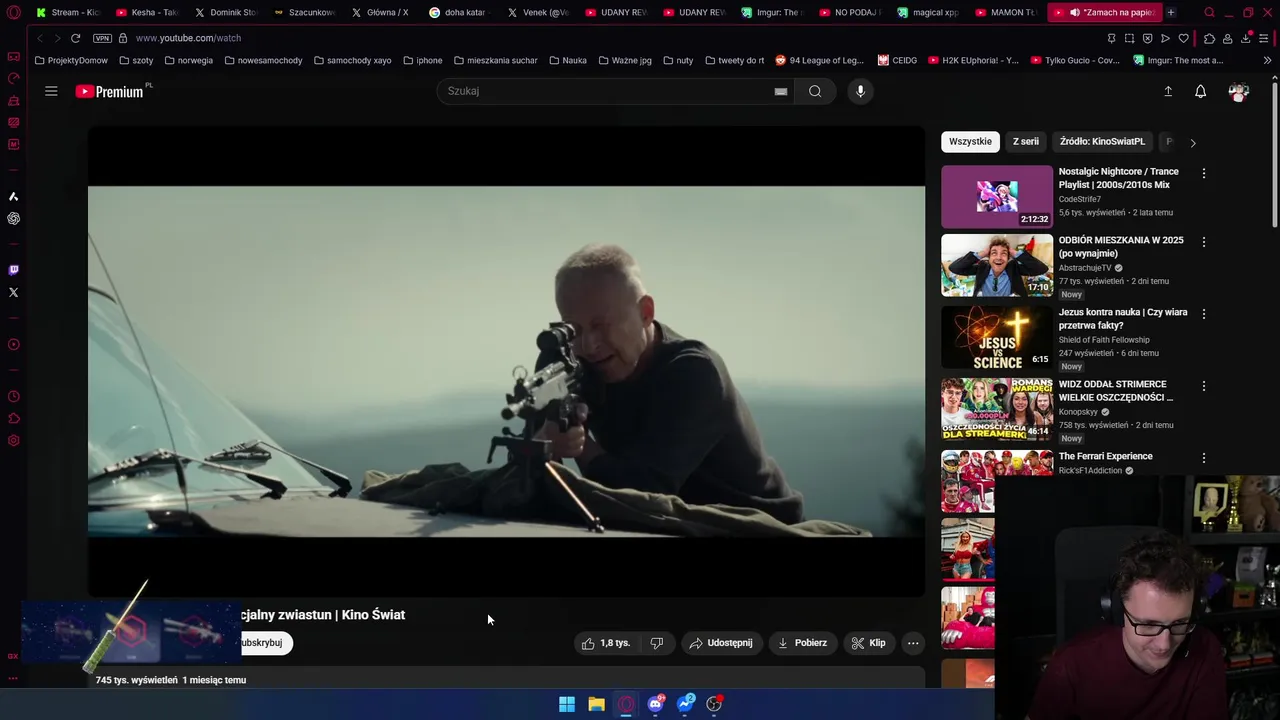1280x720 pixels.
Task: Open Discord from the taskbar
Action: [655, 704]
